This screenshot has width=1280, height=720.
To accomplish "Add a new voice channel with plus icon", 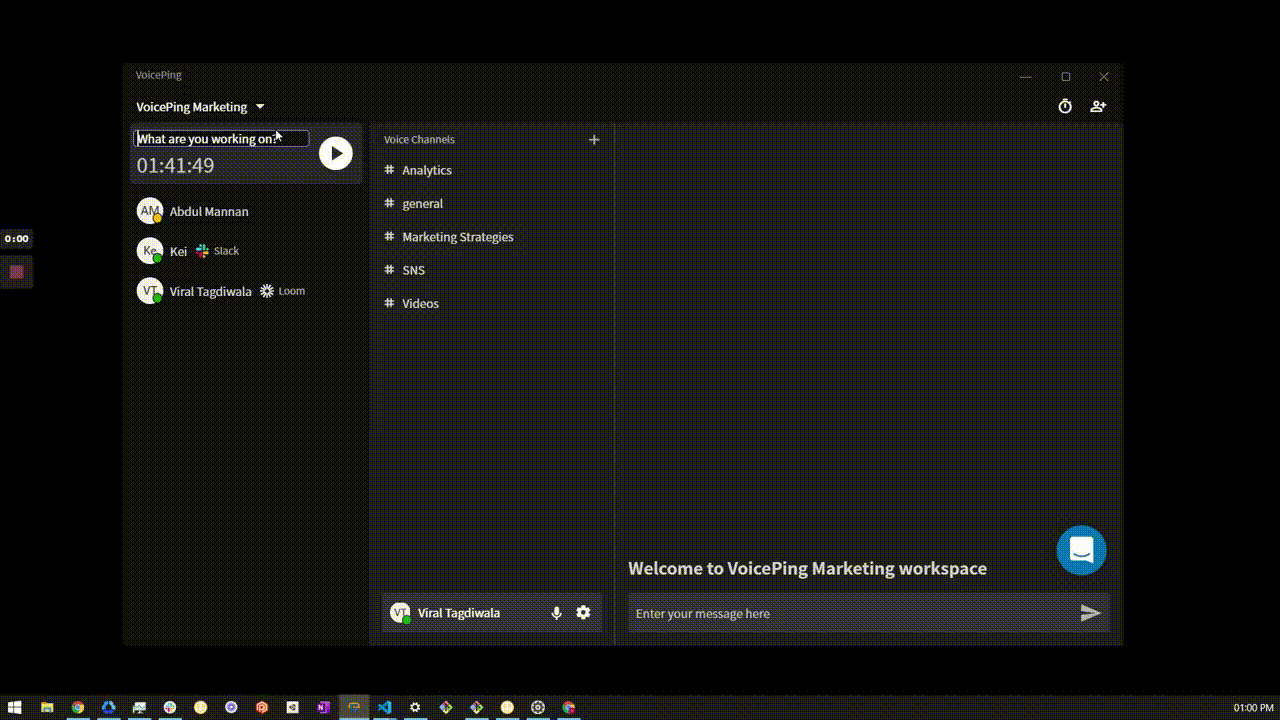I will tap(594, 140).
